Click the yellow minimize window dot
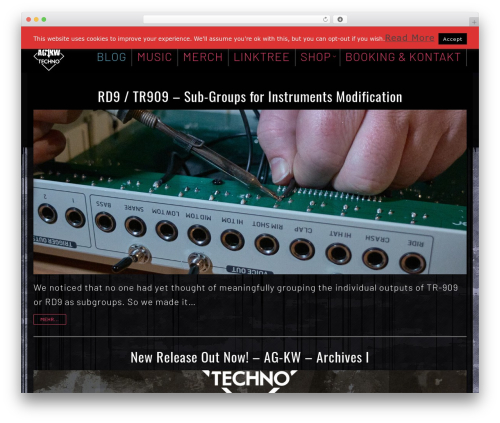500x423 pixels. [x=36, y=19]
